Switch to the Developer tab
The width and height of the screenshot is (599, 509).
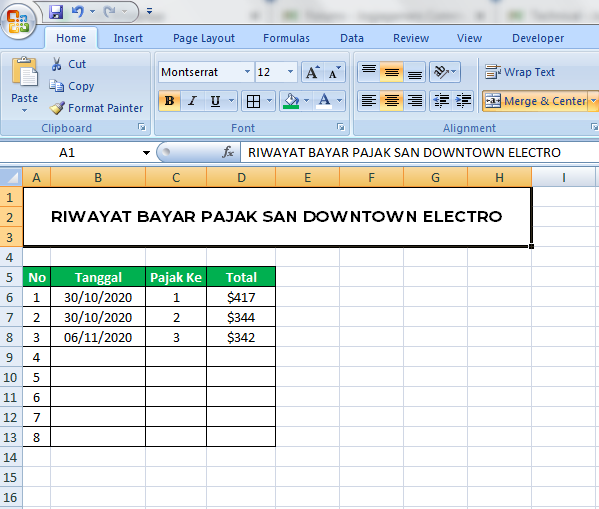(x=538, y=38)
